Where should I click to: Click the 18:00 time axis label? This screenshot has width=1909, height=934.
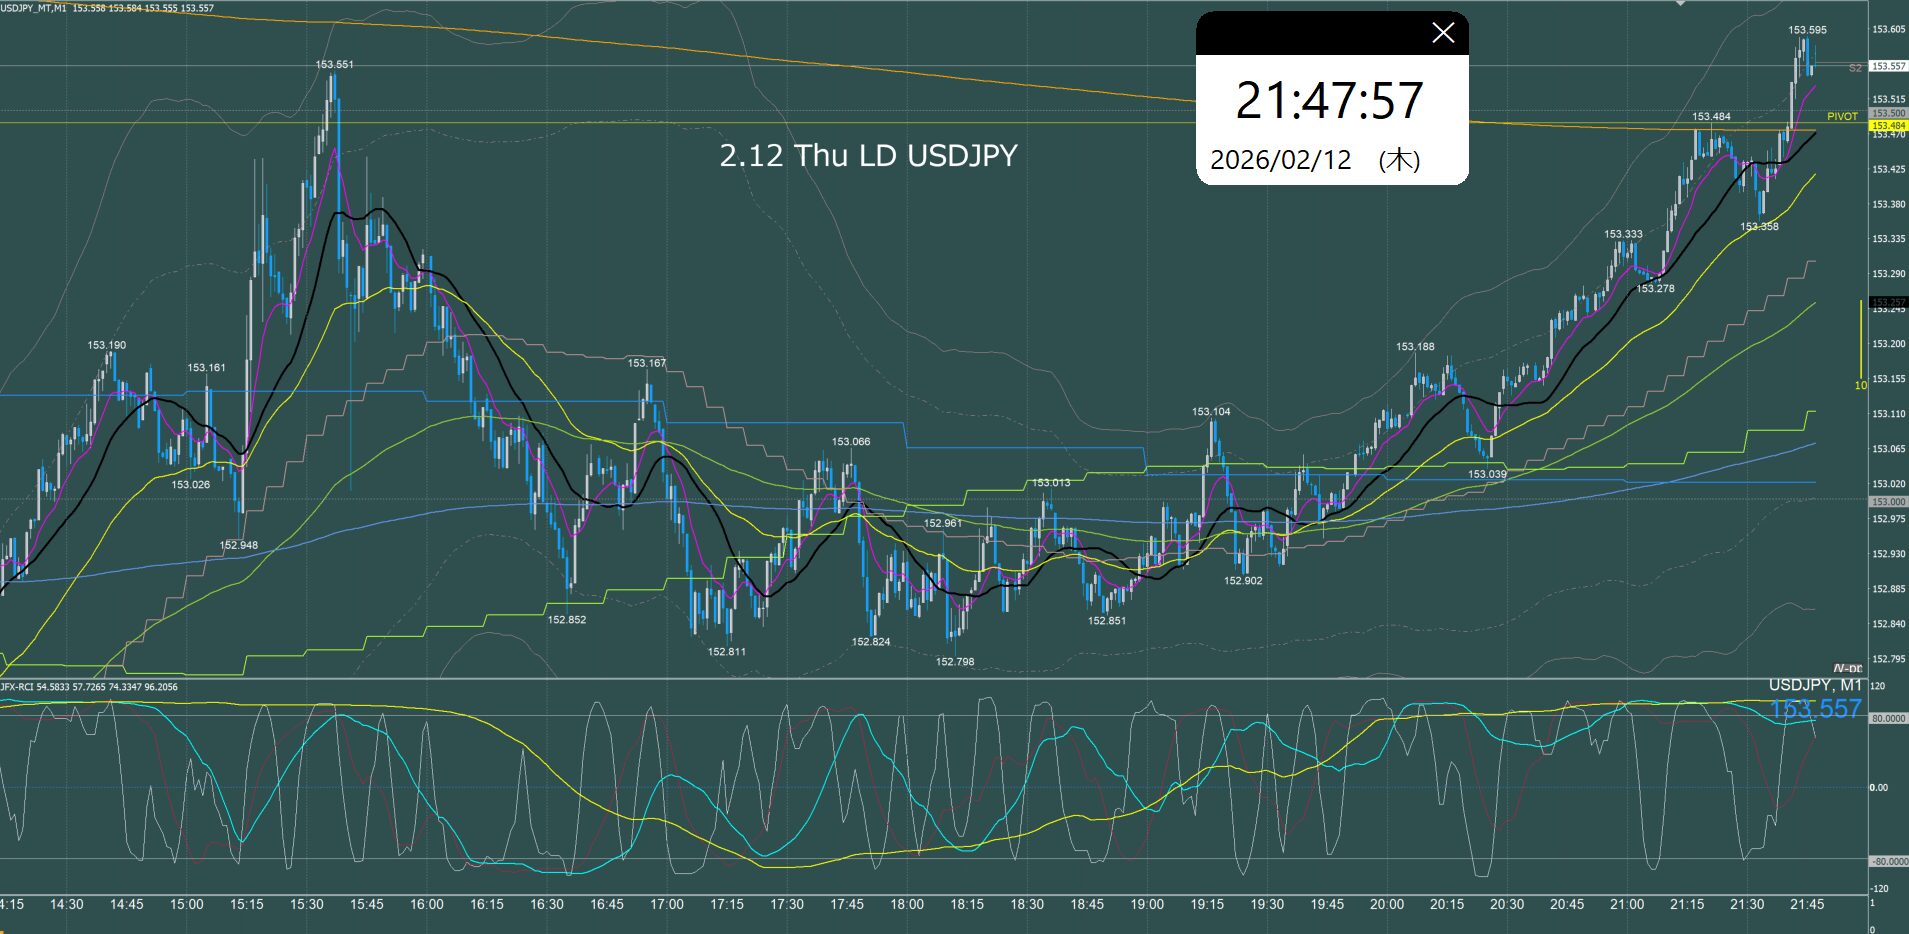click(x=906, y=904)
